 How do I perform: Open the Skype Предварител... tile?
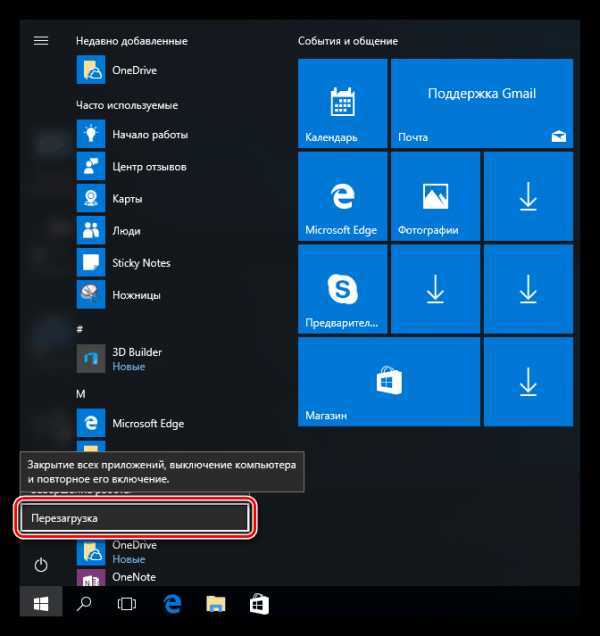click(x=342, y=289)
